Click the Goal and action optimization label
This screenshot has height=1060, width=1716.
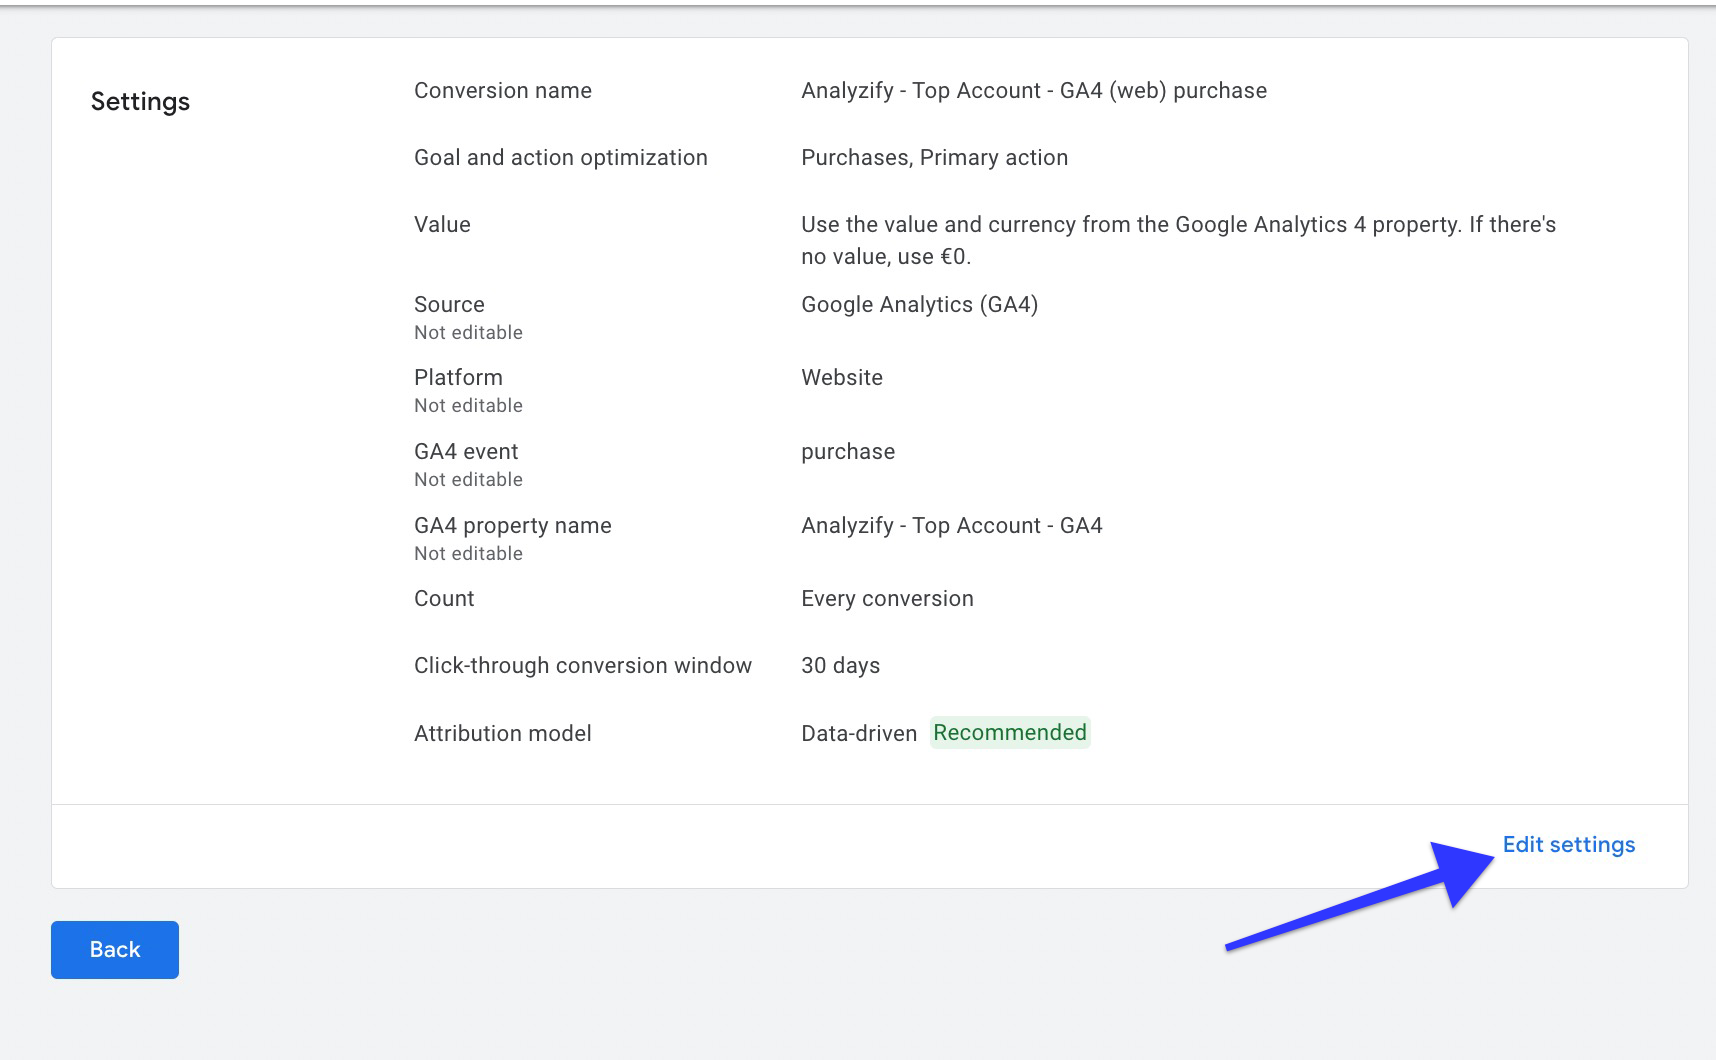click(561, 158)
